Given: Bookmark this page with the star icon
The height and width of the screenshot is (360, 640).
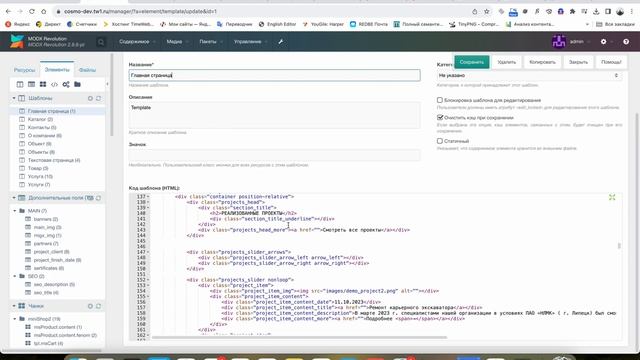Looking at the screenshot, I should click(487, 11).
